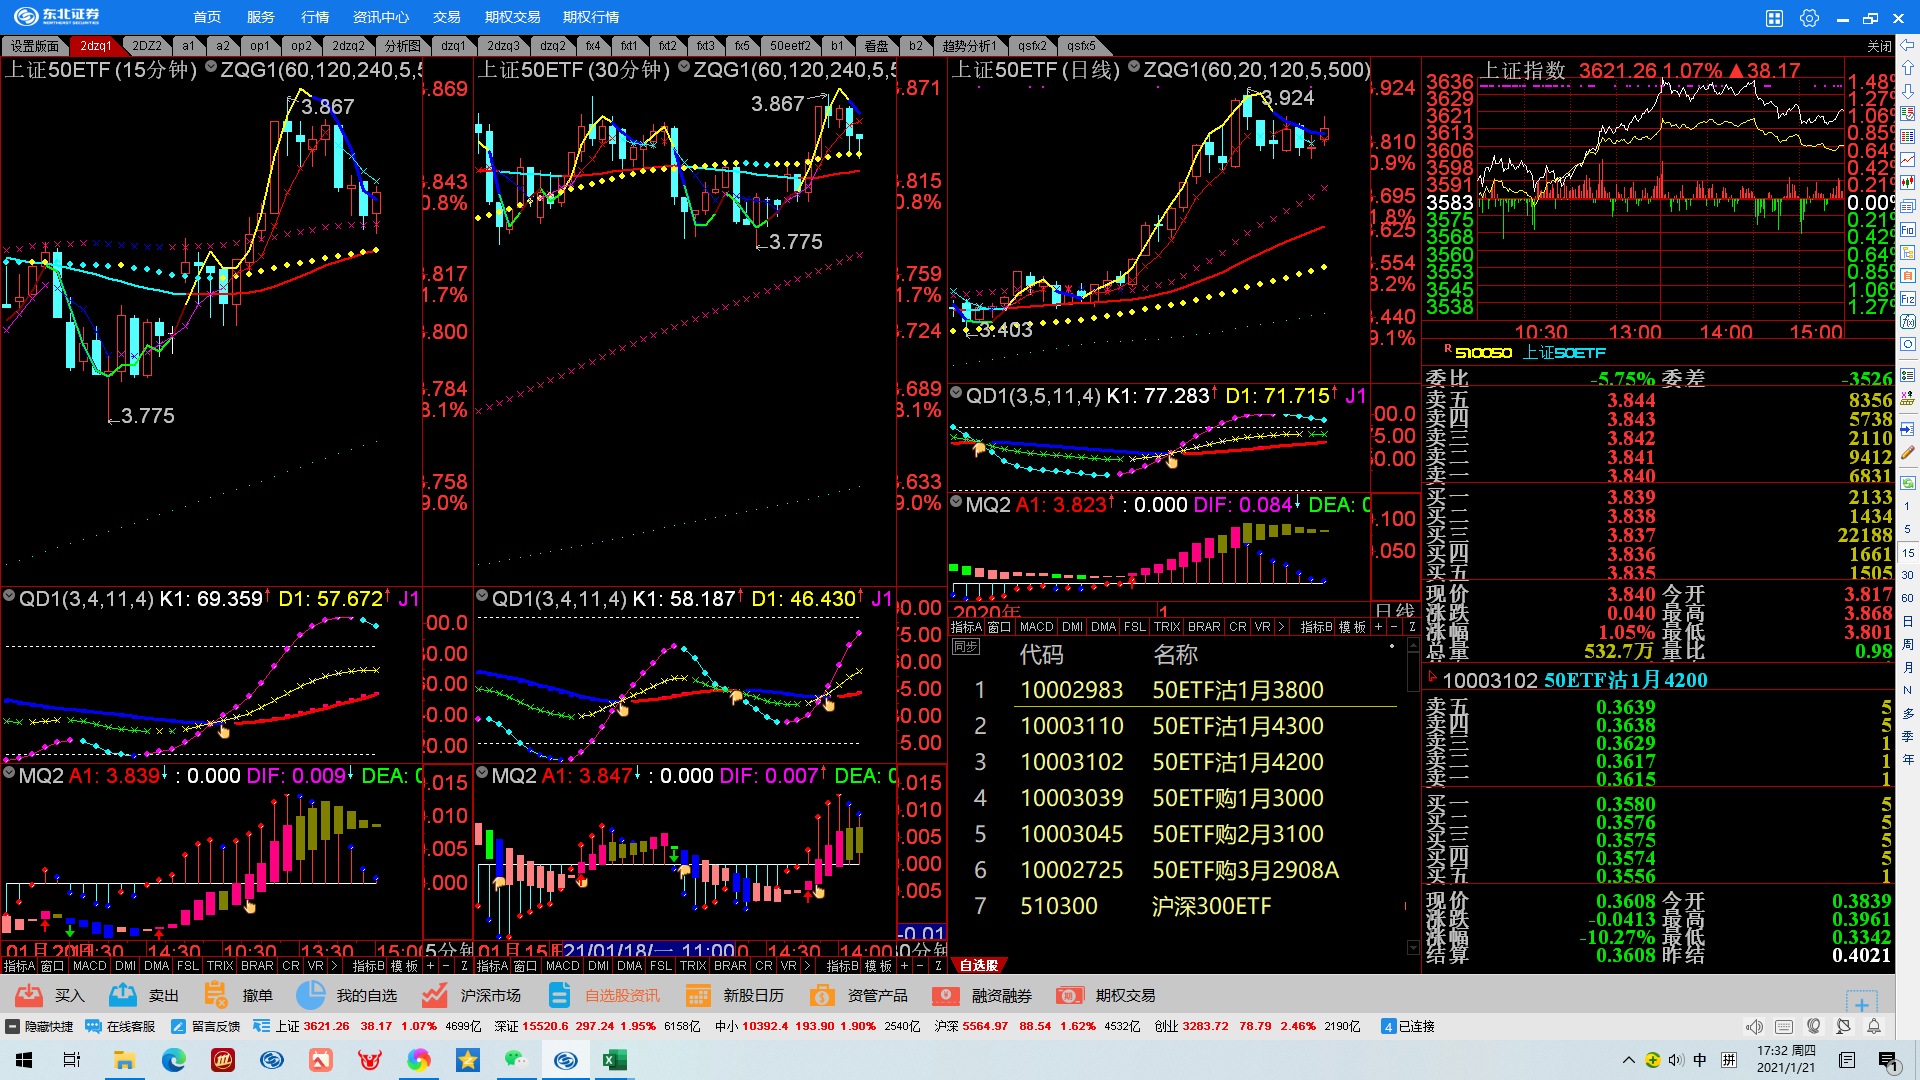Toggle 隐藏快捷 shortcut bar
1920x1080 pixels.
click(x=39, y=1026)
